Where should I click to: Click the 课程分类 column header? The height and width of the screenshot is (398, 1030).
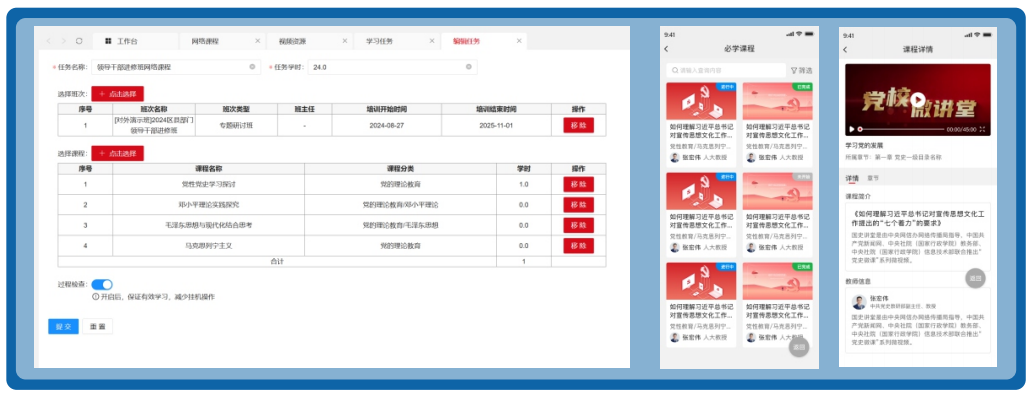401,169
